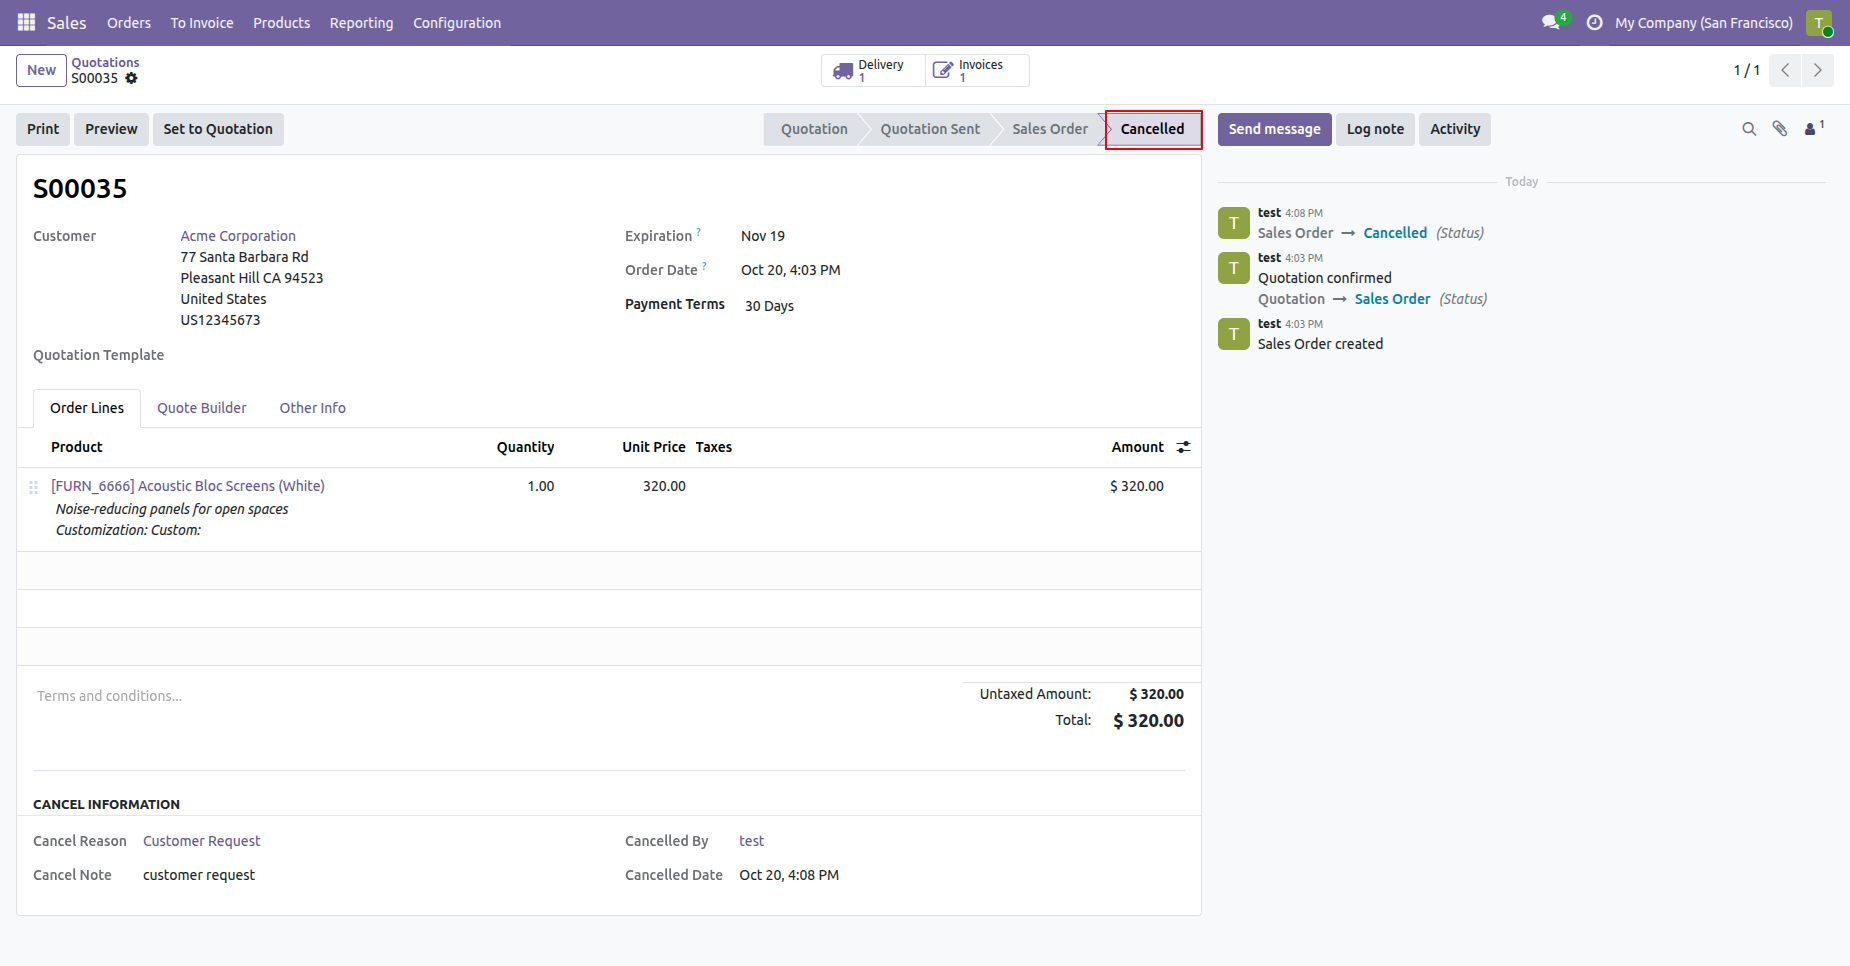Open the conversations chat icon

tap(1553, 22)
